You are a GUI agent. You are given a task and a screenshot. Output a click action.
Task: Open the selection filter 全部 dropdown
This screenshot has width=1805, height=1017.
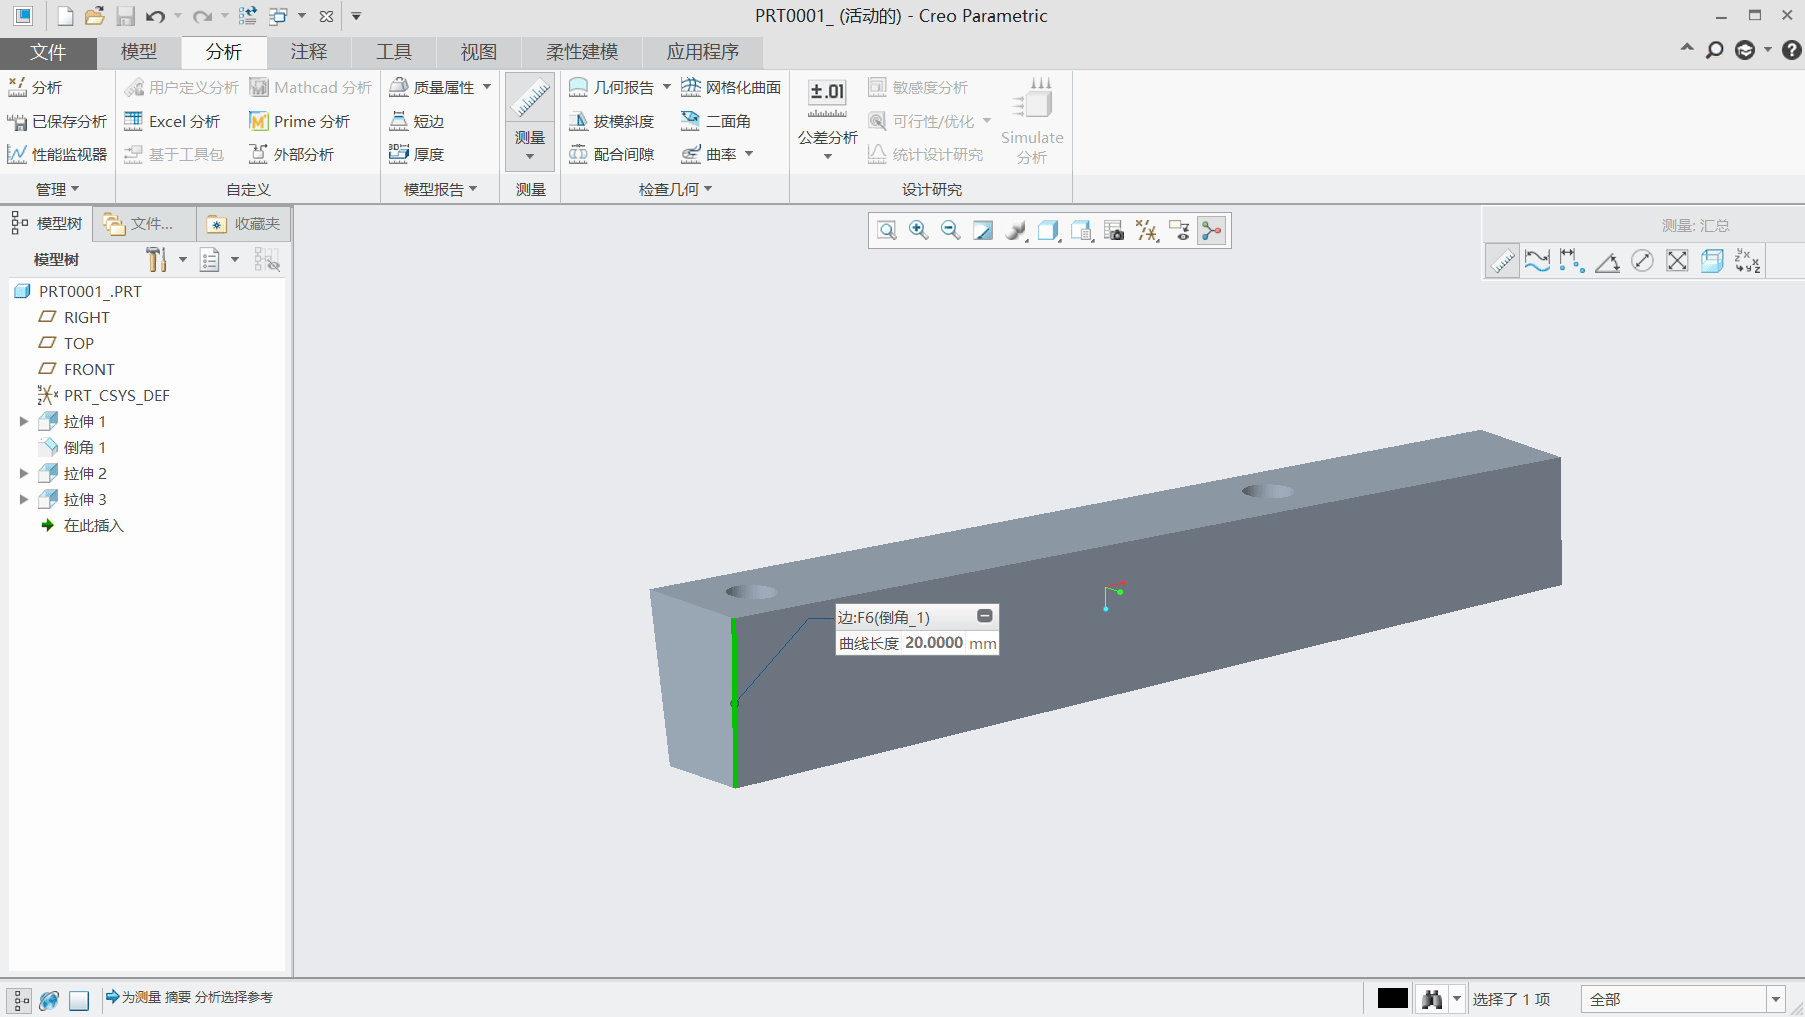pos(1776,999)
